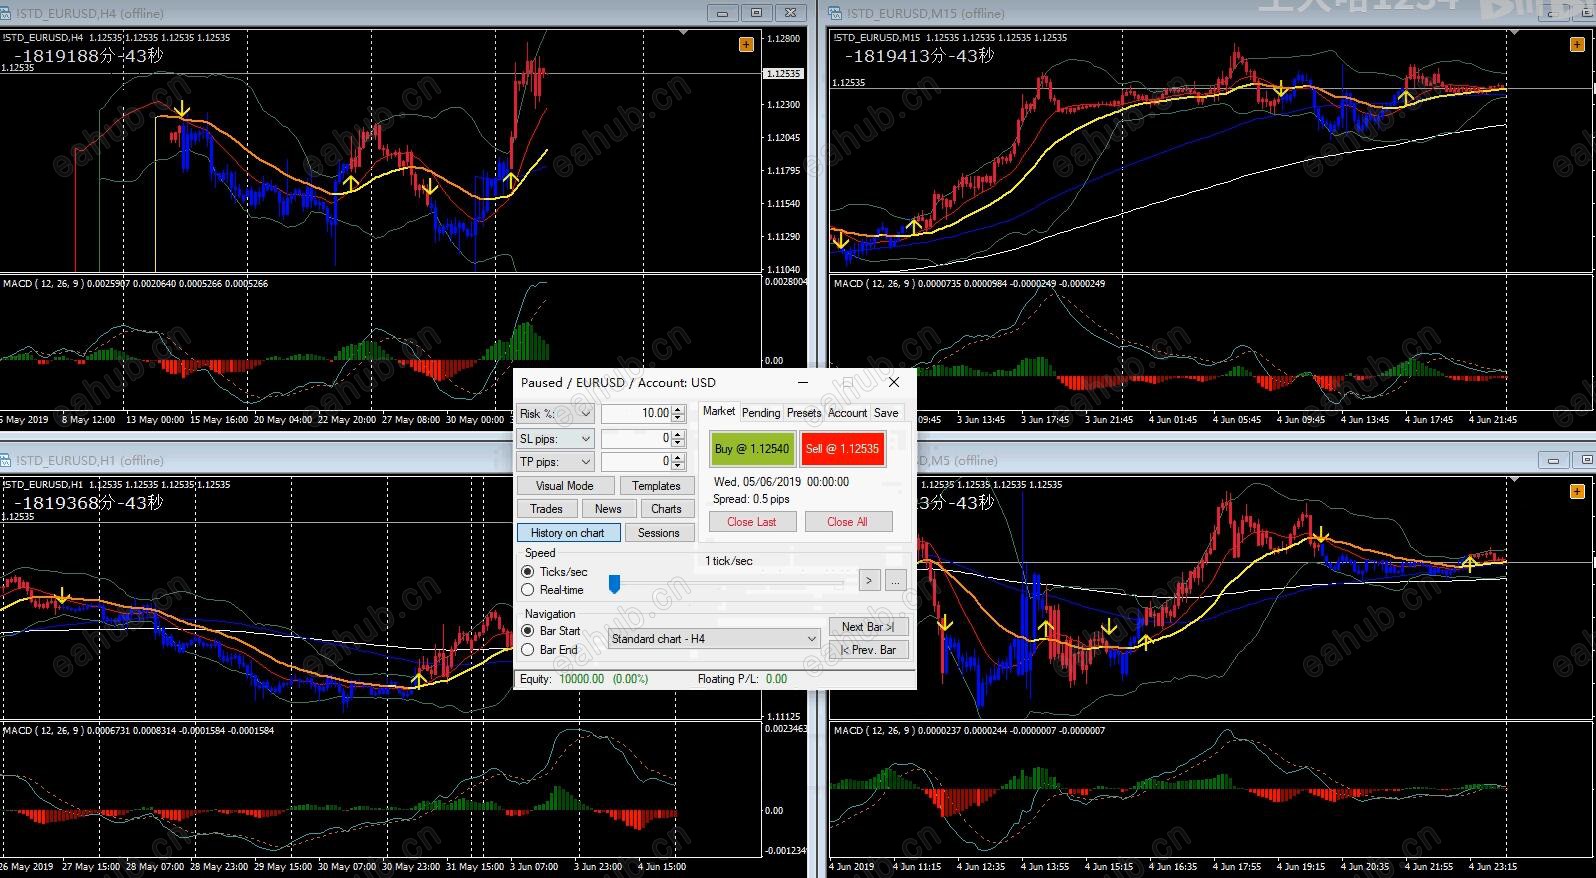Open the Sessions panel

click(x=659, y=533)
